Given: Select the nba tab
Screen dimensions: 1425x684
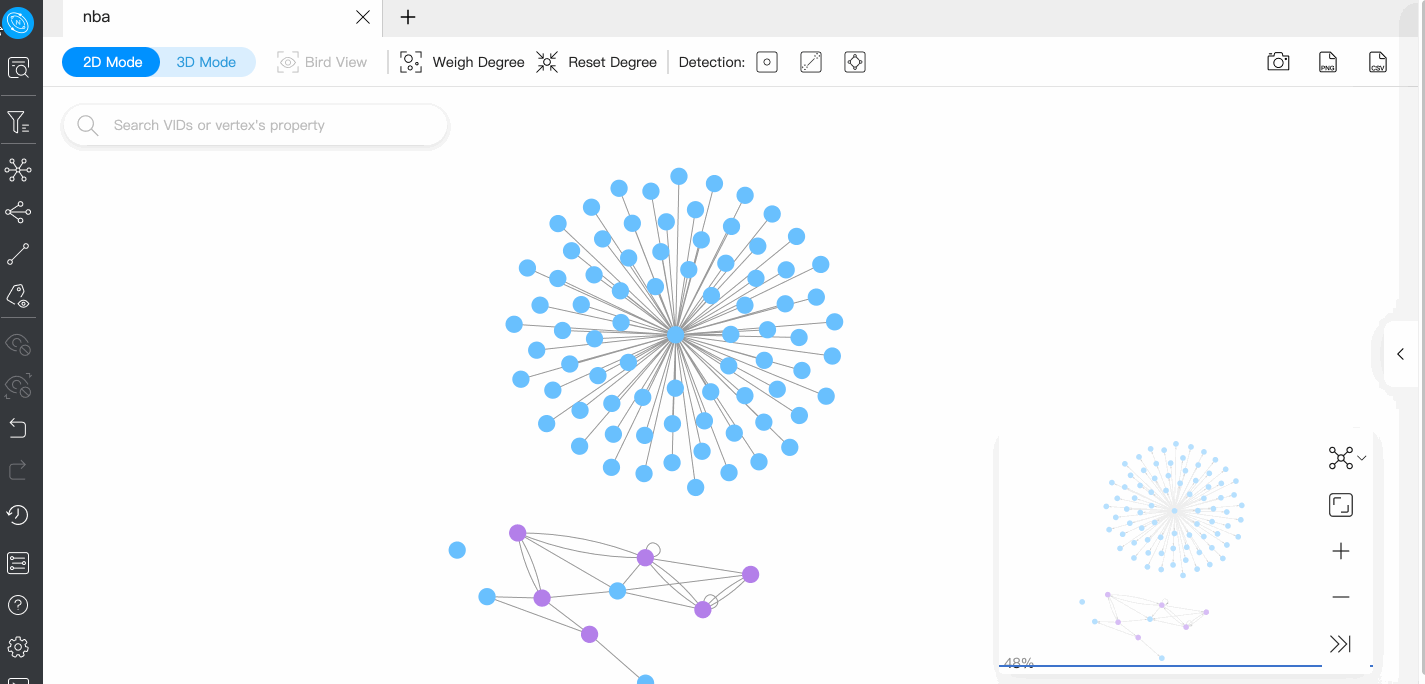Looking at the screenshot, I should pos(97,17).
